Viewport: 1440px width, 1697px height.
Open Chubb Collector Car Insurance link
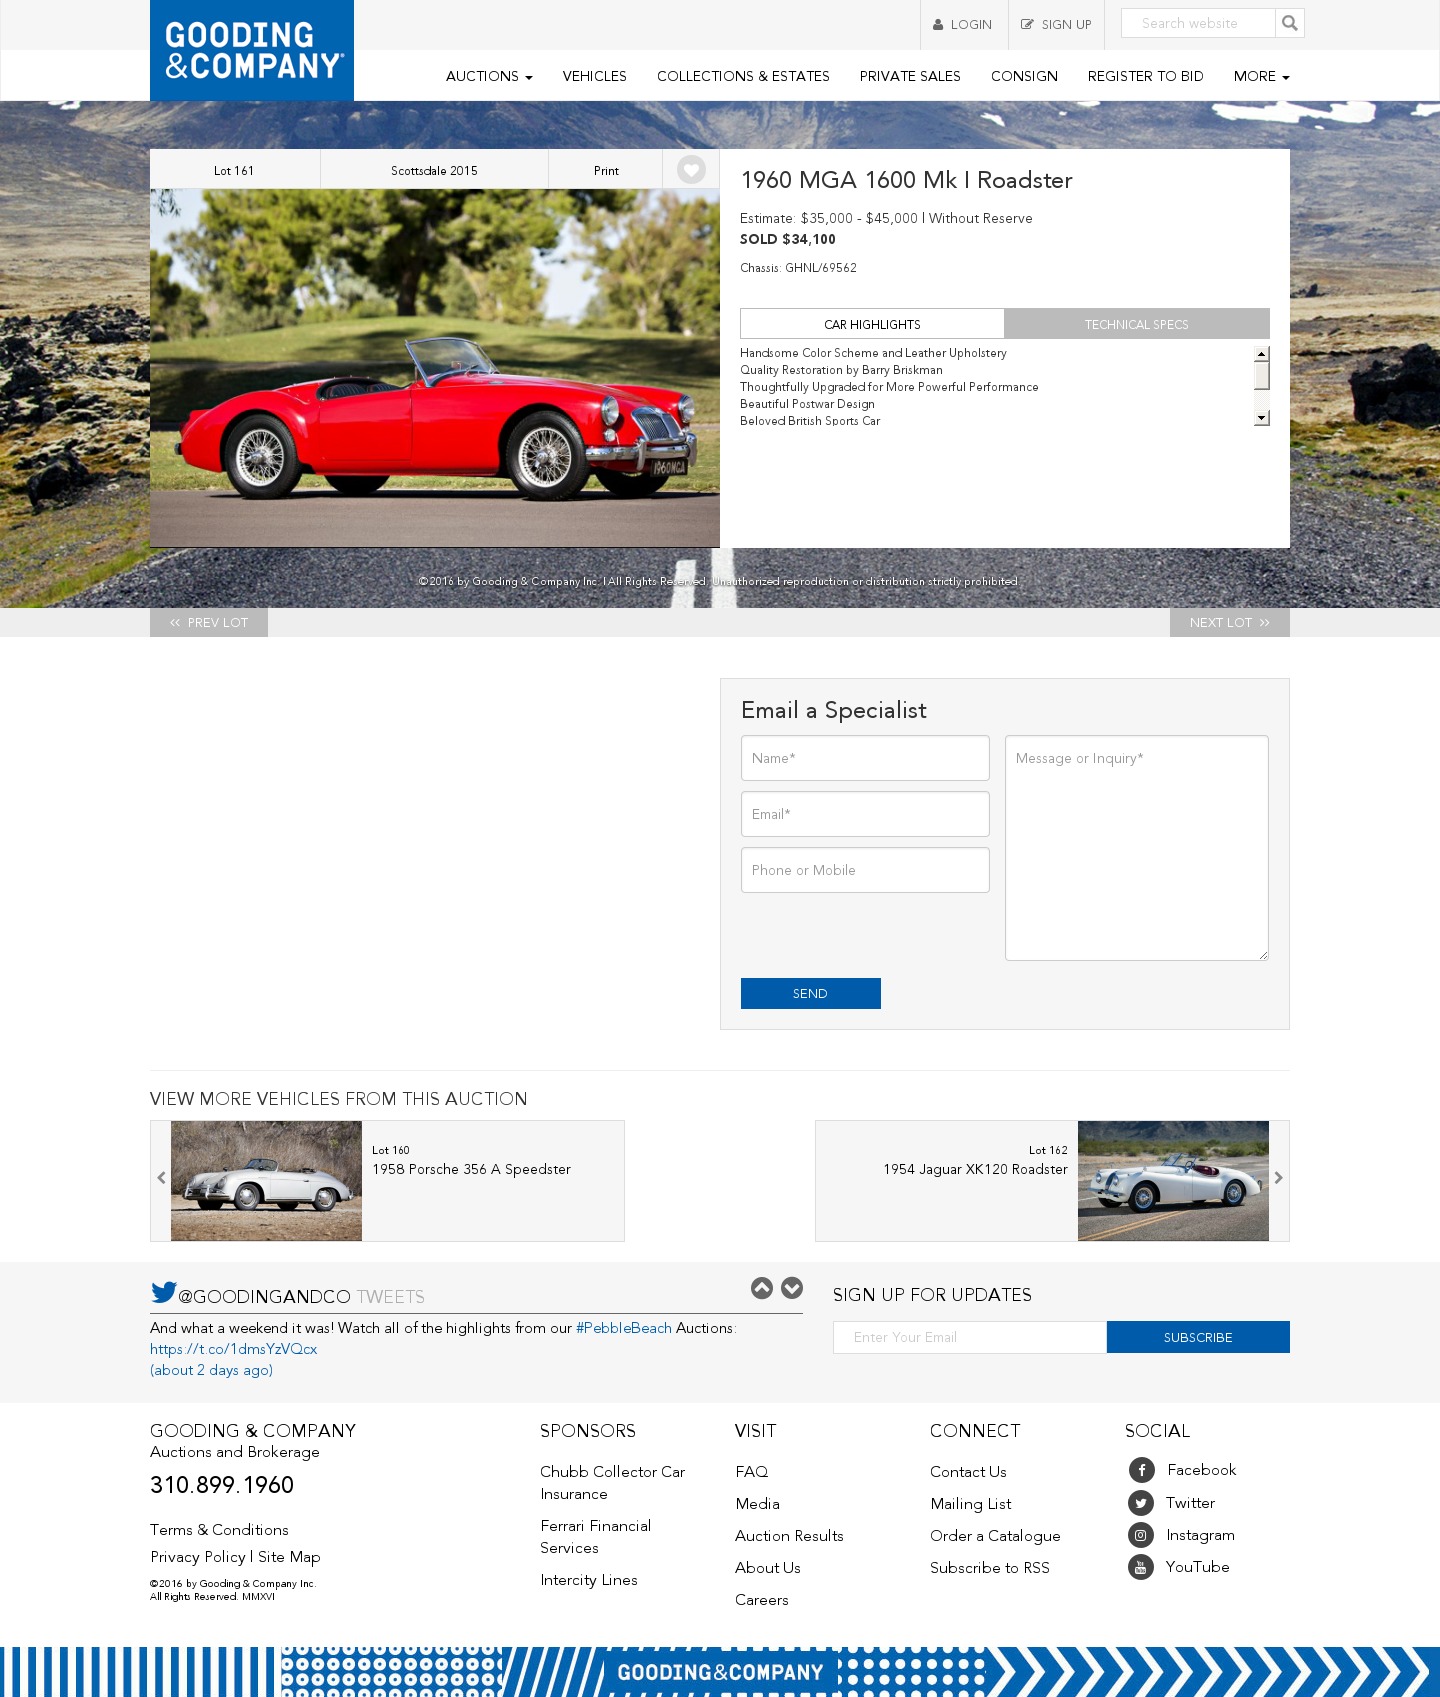tap(612, 1483)
